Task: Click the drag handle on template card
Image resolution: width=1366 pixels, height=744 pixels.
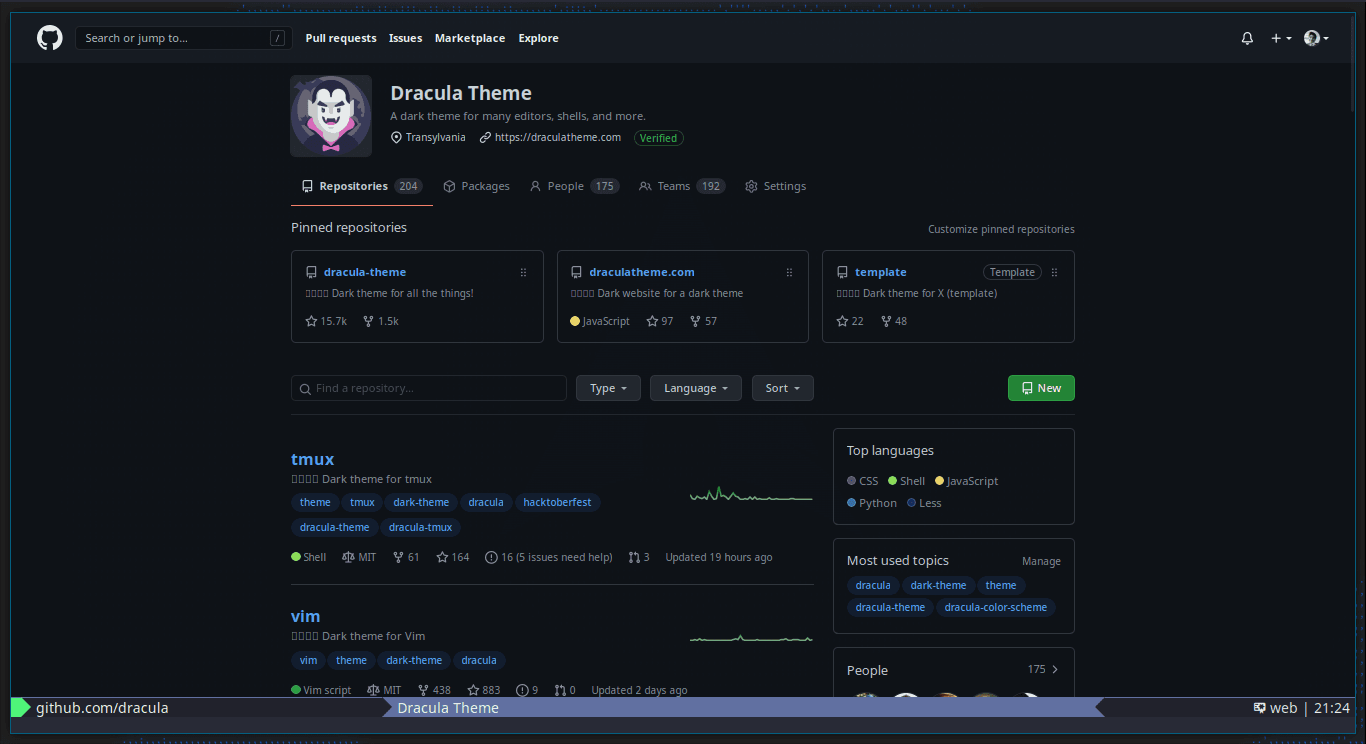Action: pos(1054,272)
